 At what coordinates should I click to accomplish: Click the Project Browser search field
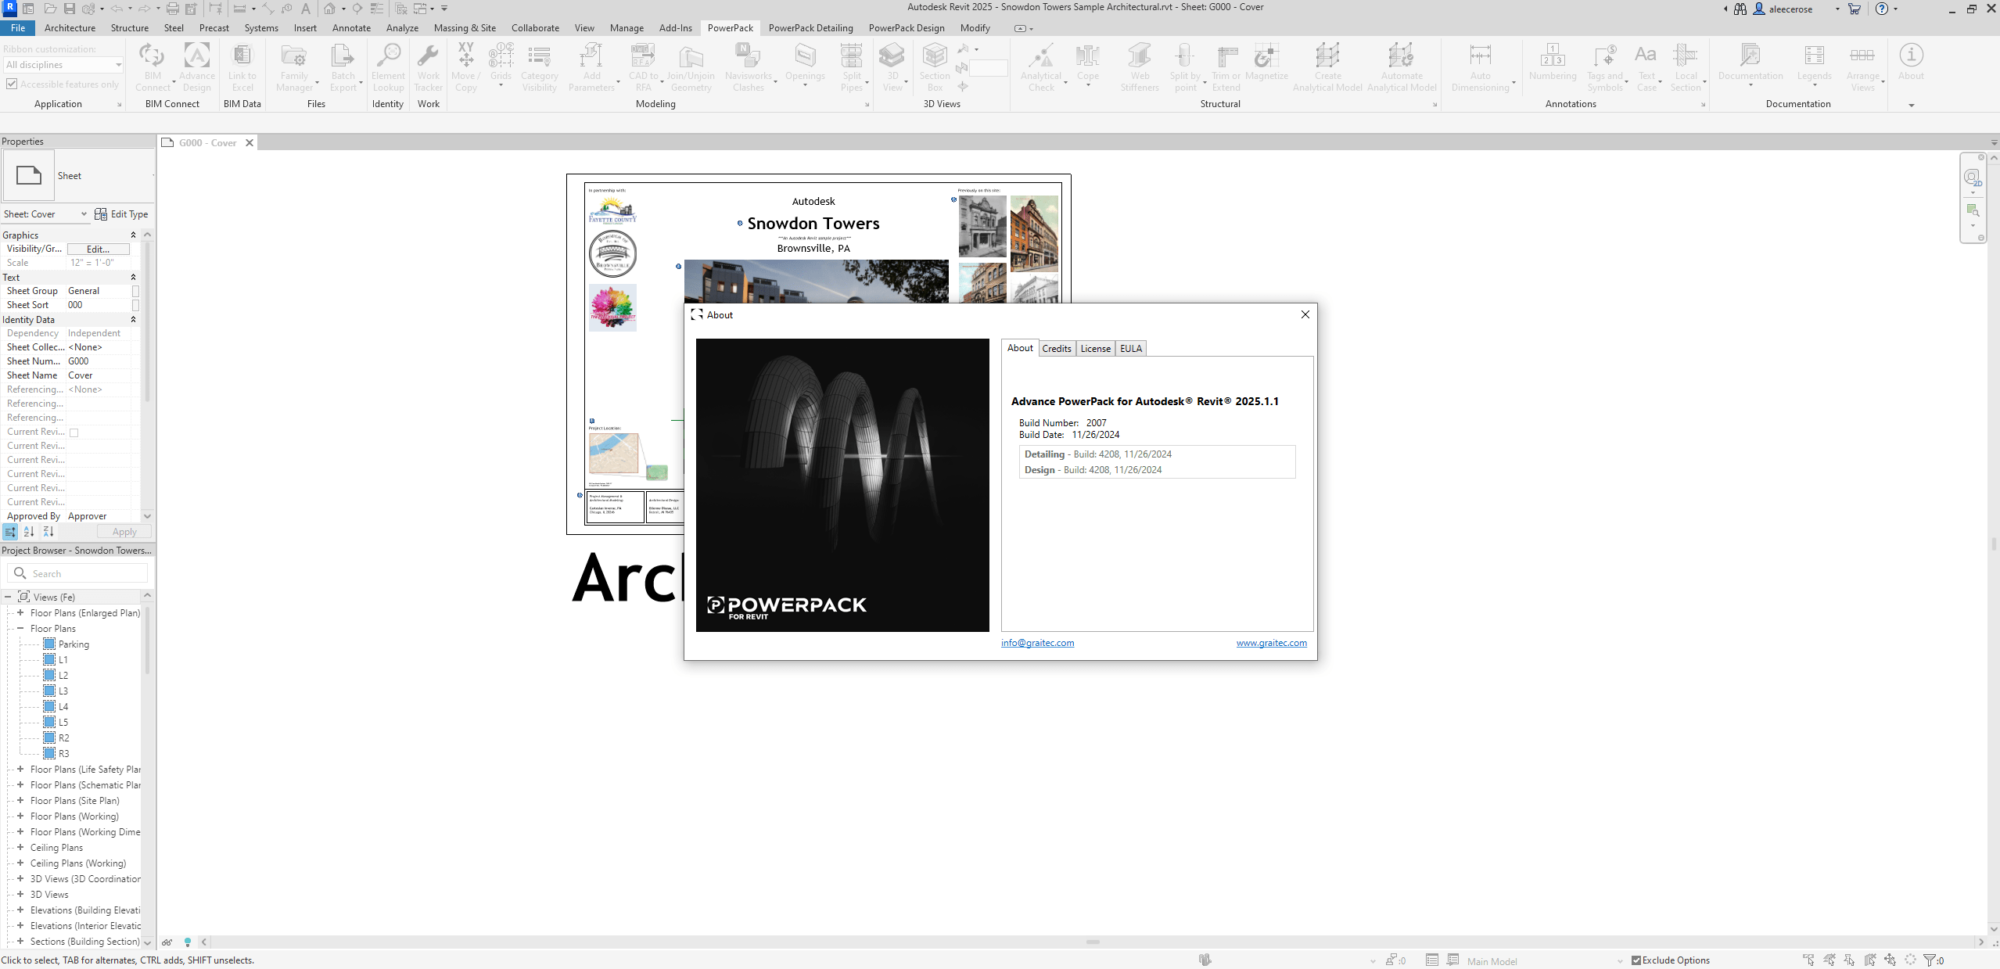point(78,573)
